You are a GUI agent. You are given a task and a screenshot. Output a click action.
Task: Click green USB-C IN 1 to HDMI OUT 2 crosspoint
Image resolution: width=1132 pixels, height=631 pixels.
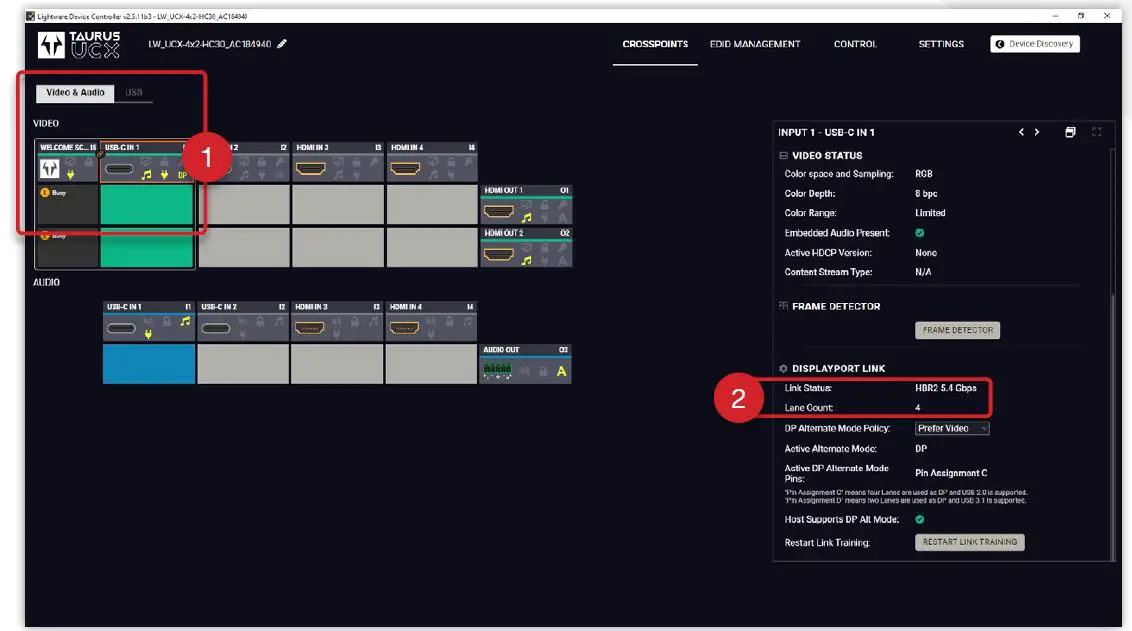[147, 247]
